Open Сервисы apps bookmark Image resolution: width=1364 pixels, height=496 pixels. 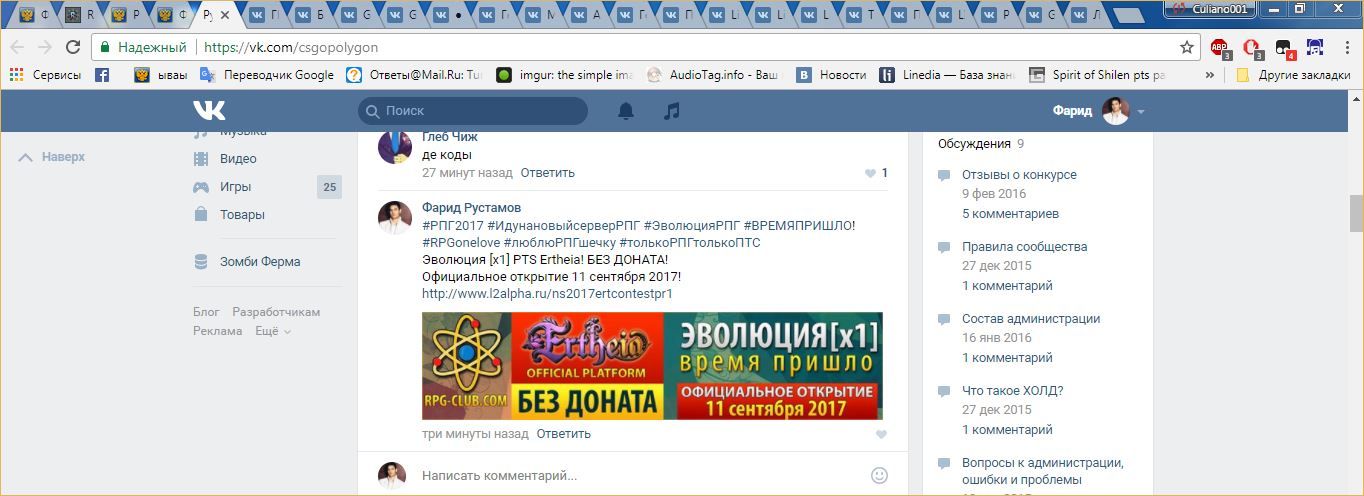point(45,75)
